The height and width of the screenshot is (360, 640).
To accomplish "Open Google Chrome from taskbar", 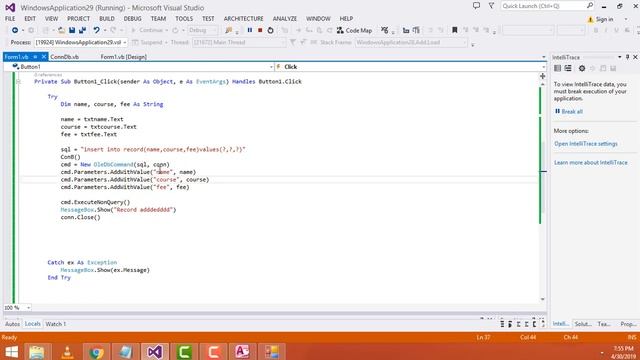I will click(x=96, y=351).
